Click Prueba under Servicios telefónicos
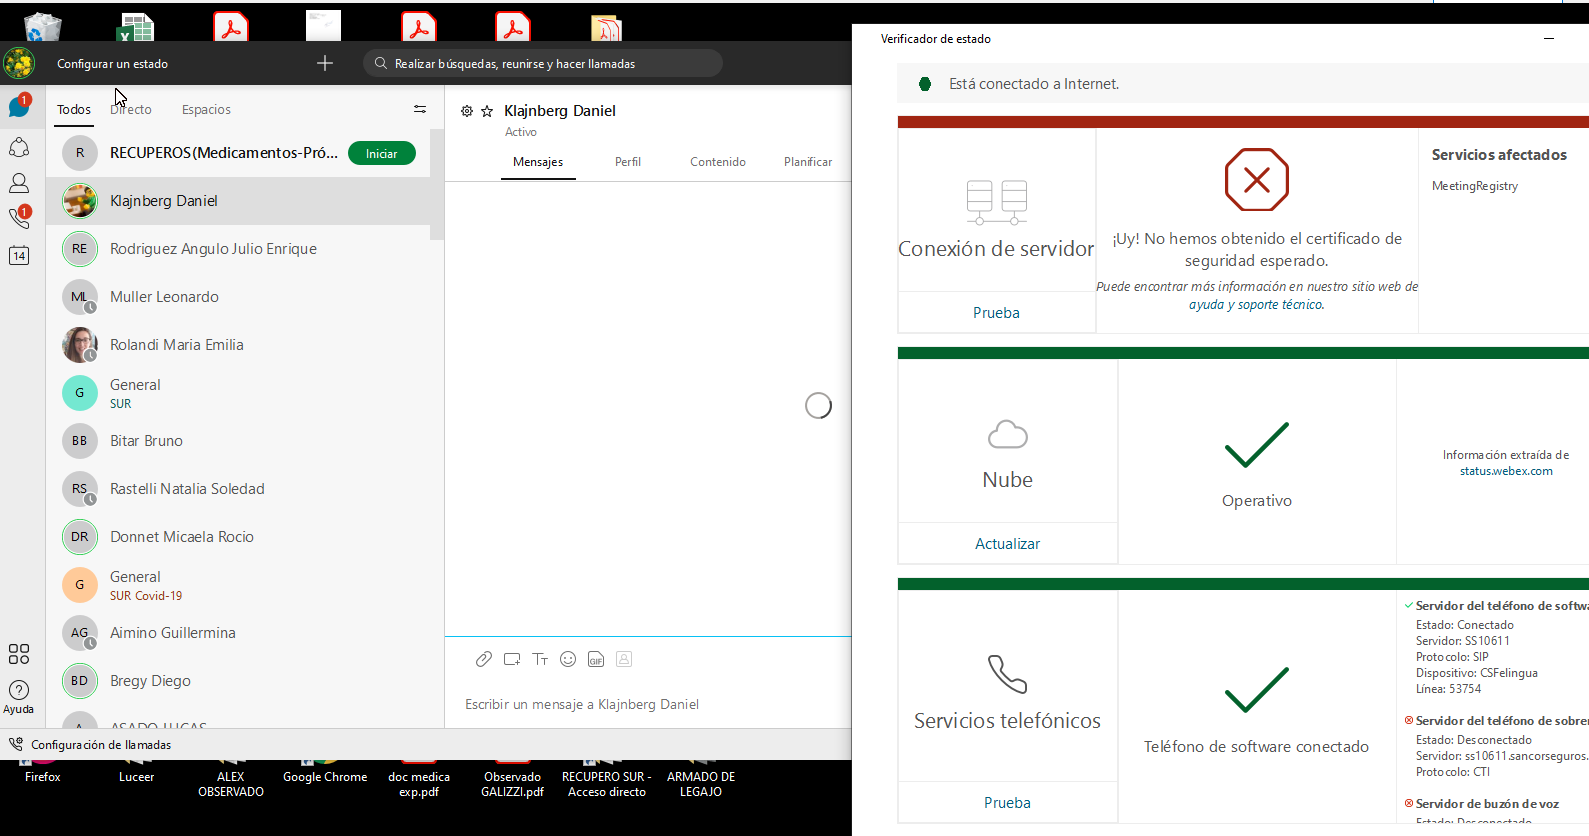The height and width of the screenshot is (836, 1589). pos(1007,803)
